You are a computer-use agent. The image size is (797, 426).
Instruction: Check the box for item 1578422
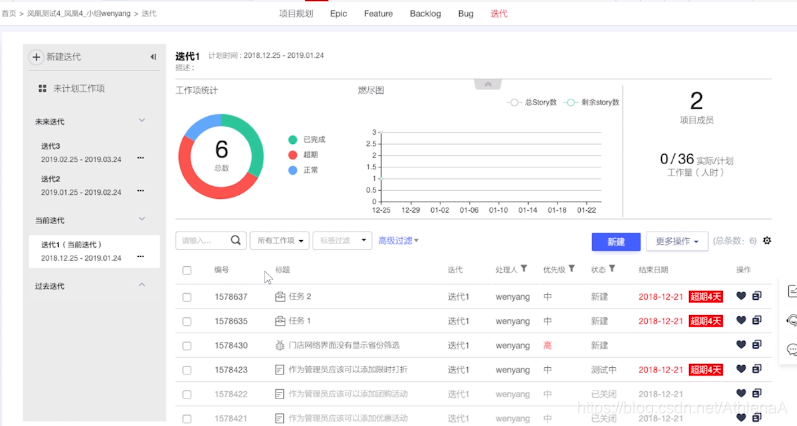[187, 394]
